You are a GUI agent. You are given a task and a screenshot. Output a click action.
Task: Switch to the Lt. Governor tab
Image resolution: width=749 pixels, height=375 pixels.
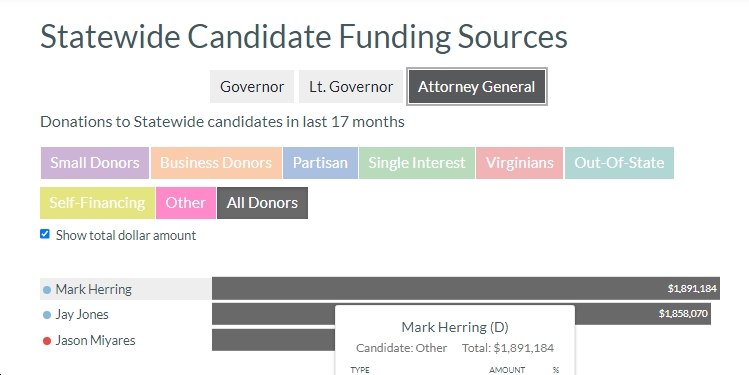pyautogui.click(x=351, y=86)
